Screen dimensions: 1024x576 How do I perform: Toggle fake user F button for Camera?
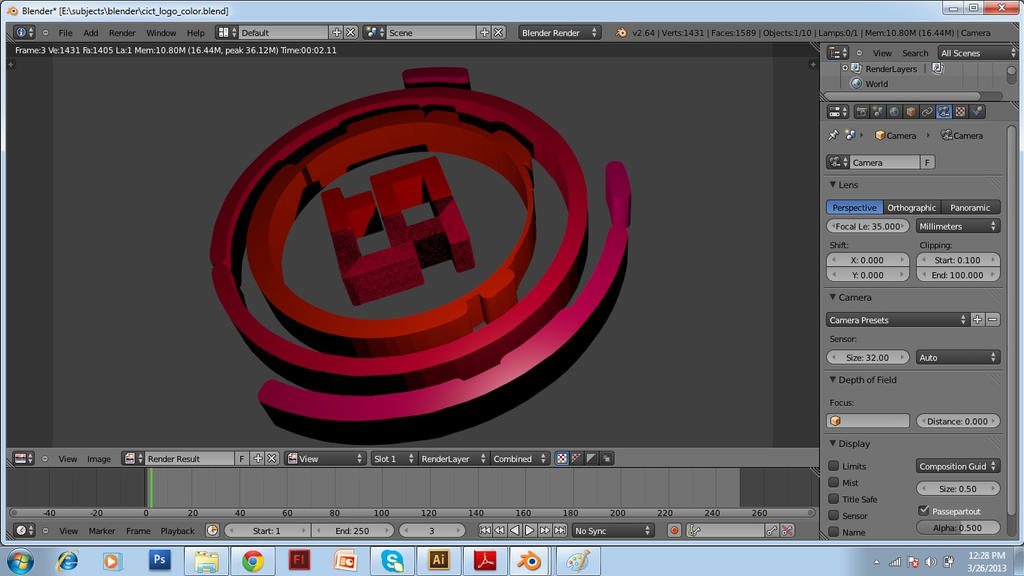pos(927,162)
